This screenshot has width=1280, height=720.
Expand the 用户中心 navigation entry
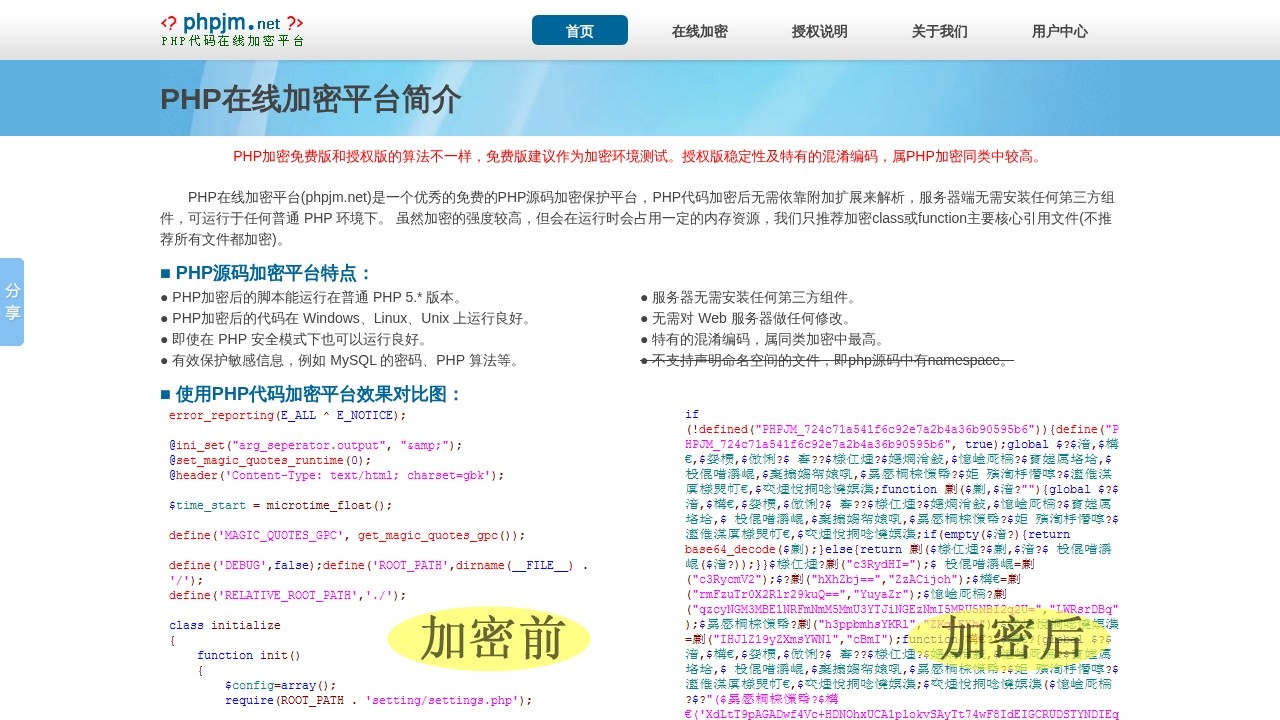(x=1059, y=31)
